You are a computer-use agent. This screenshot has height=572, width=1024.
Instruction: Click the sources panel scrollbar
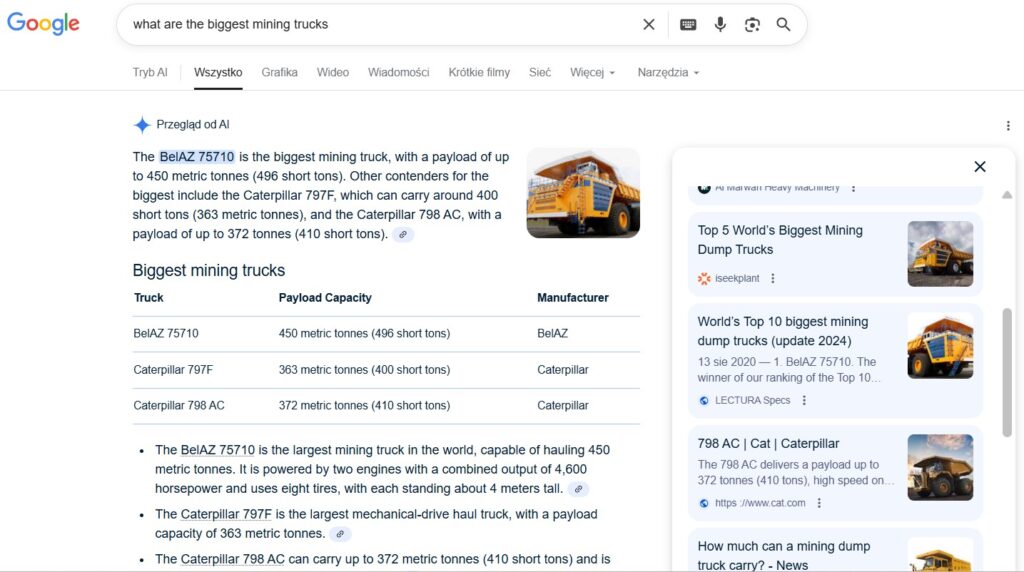point(1007,360)
